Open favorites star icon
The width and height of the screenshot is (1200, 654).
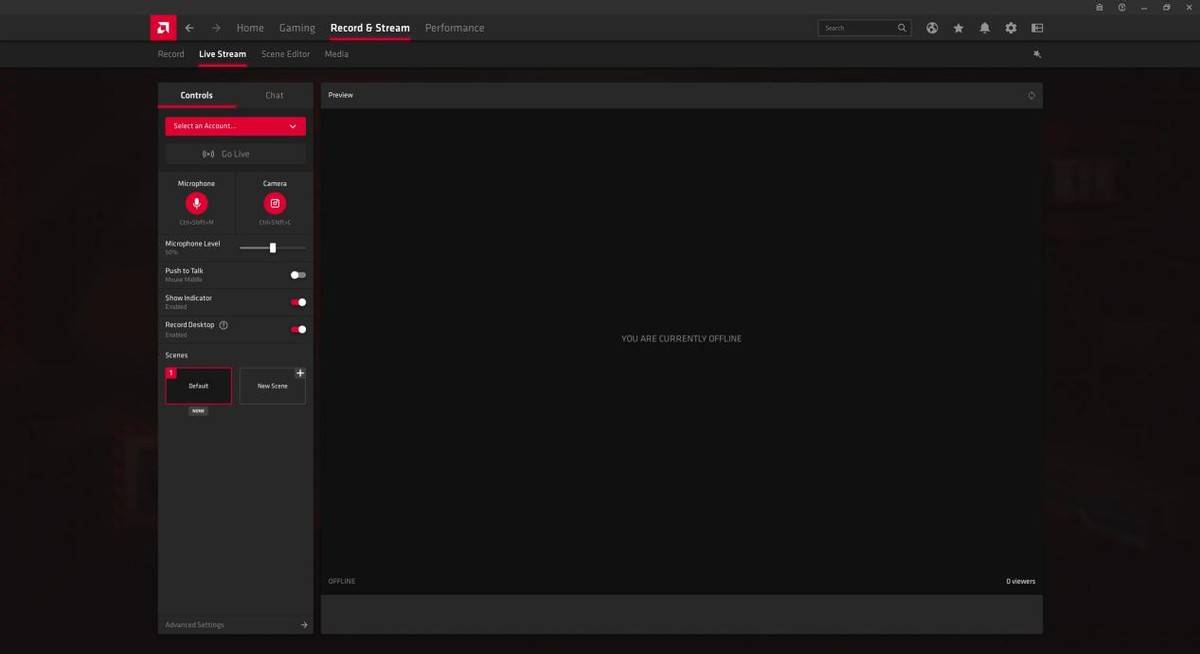958,28
